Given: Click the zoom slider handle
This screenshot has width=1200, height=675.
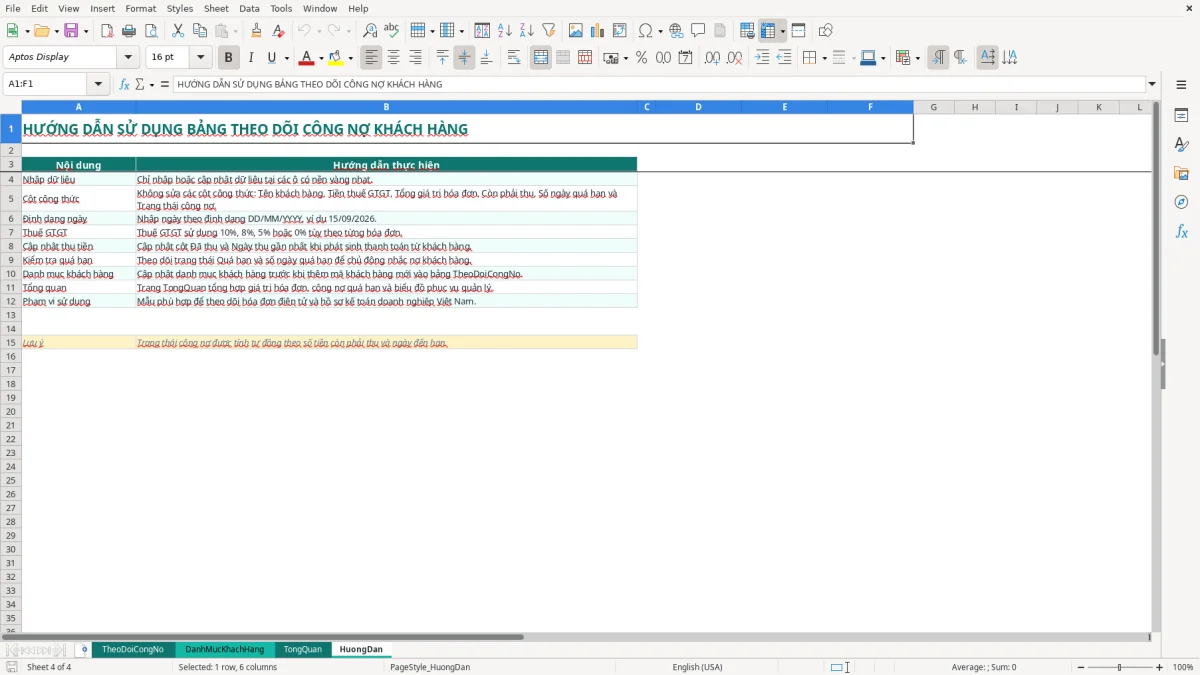Looking at the screenshot, I should pos(1119,667).
